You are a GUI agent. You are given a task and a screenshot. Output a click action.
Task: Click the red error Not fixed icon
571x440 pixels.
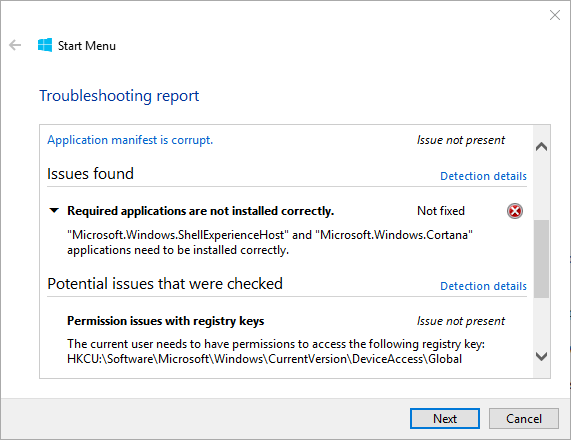(515, 211)
